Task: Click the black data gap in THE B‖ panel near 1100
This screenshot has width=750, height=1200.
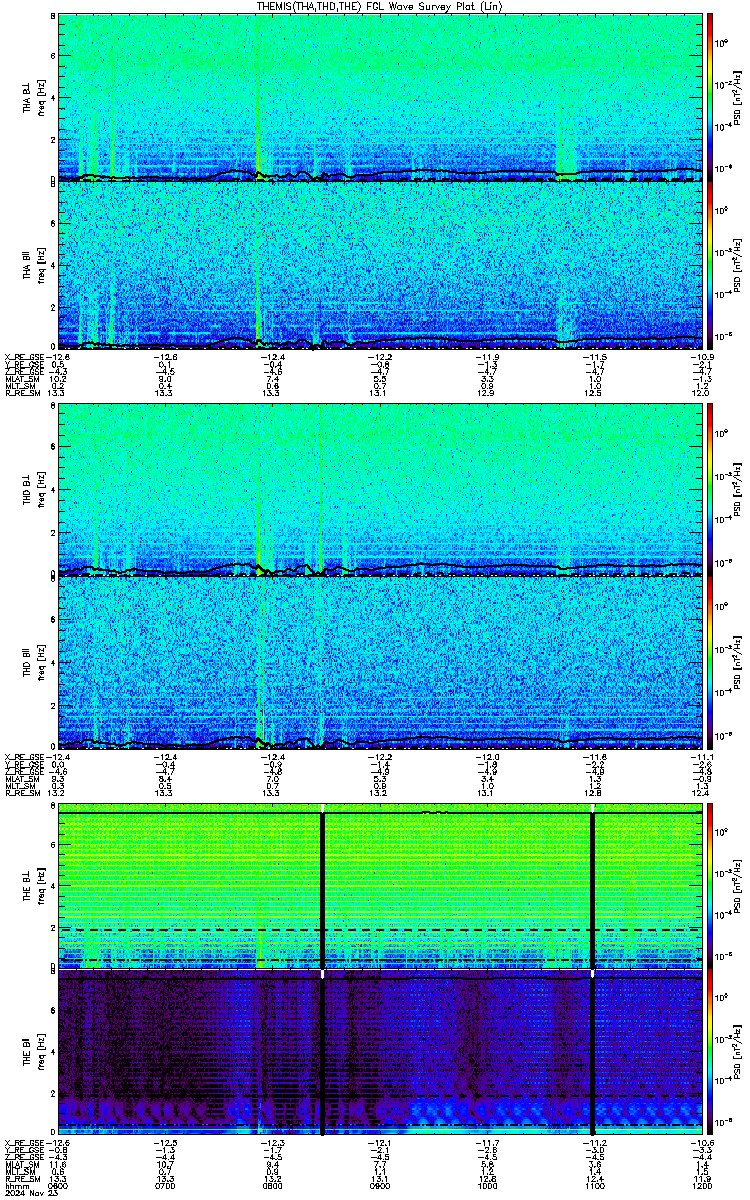Action: point(593,1056)
